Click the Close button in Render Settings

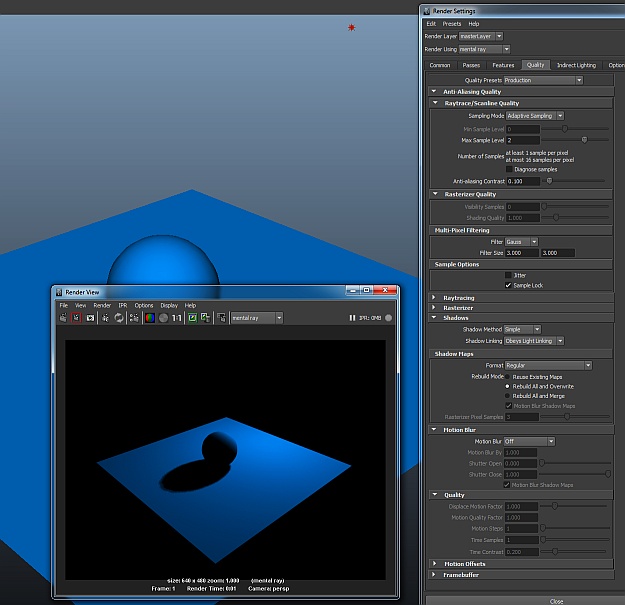click(556, 601)
